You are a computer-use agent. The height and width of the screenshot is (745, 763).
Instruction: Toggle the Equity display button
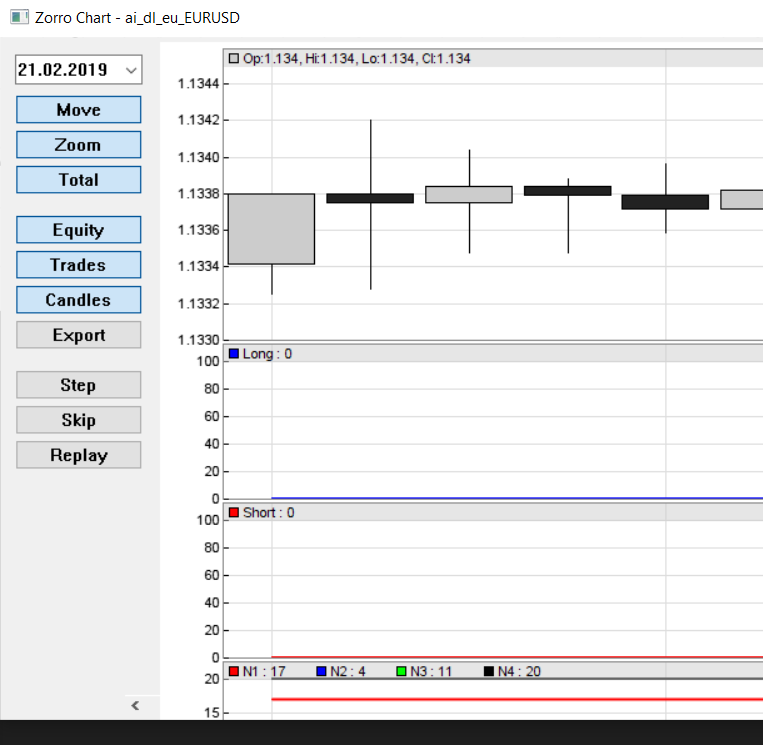click(x=78, y=230)
